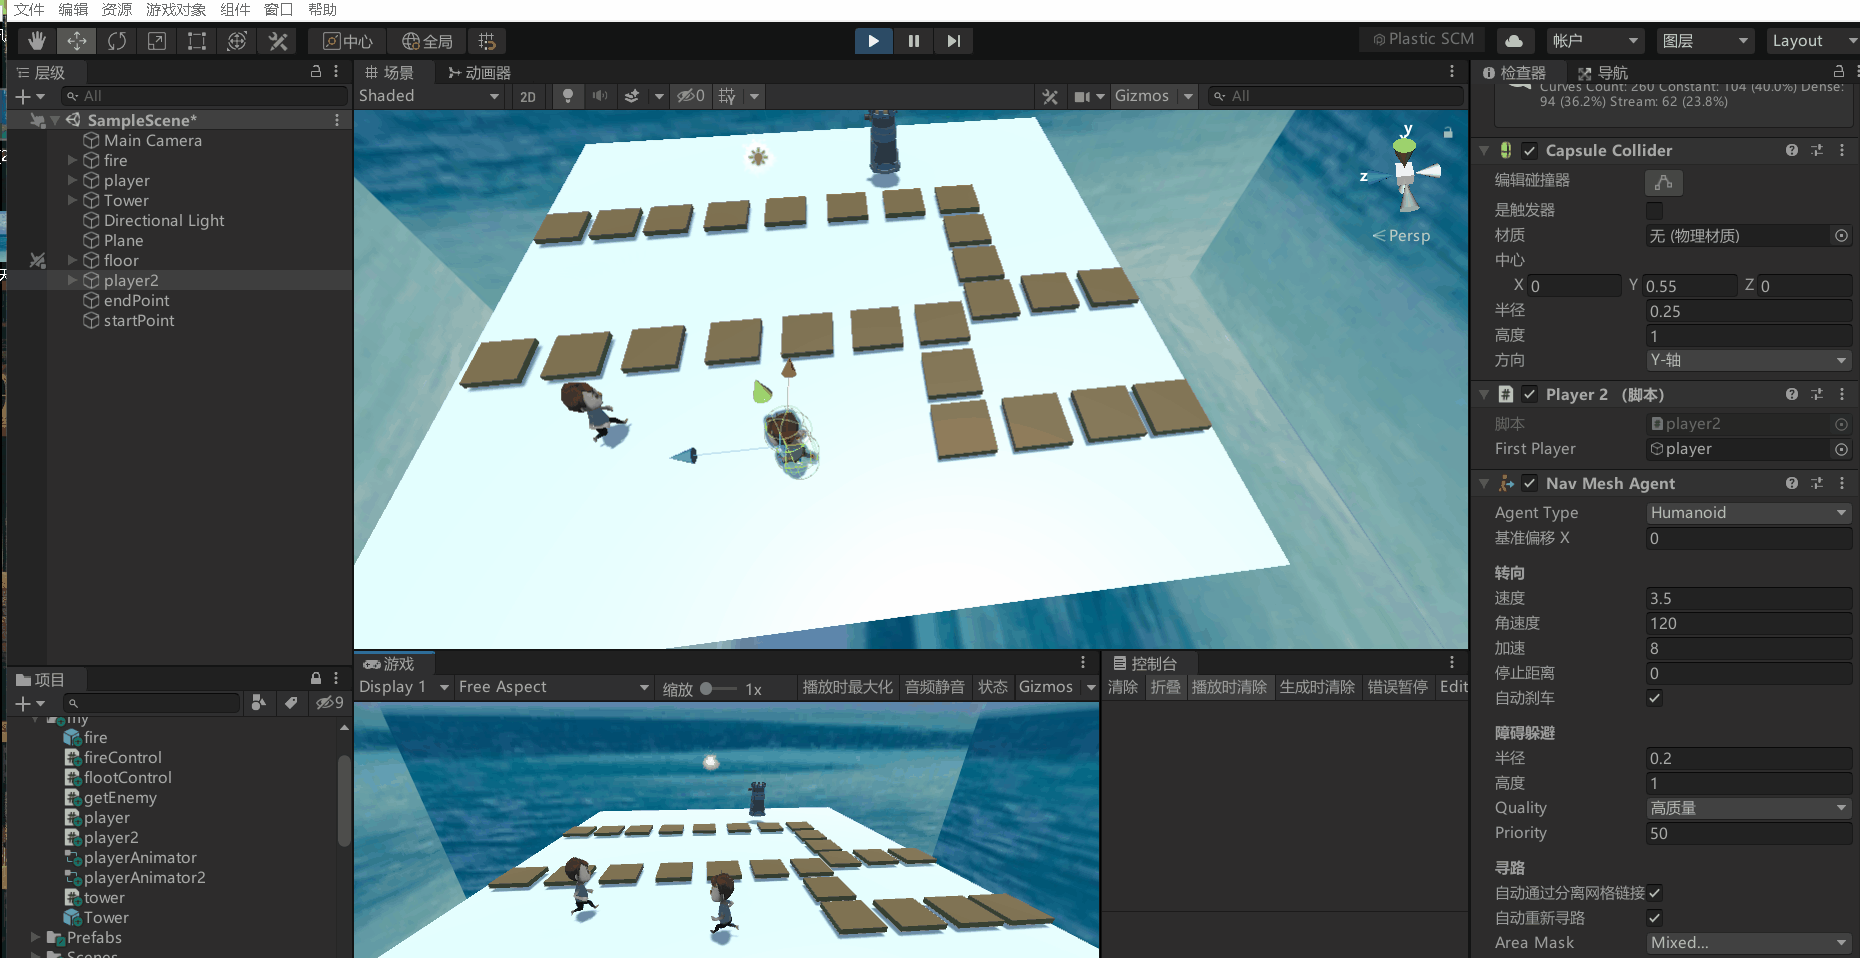The height and width of the screenshot is (958, 1860).
Task: Enable Is Trigger checkbox
Action: (1655, 210)
